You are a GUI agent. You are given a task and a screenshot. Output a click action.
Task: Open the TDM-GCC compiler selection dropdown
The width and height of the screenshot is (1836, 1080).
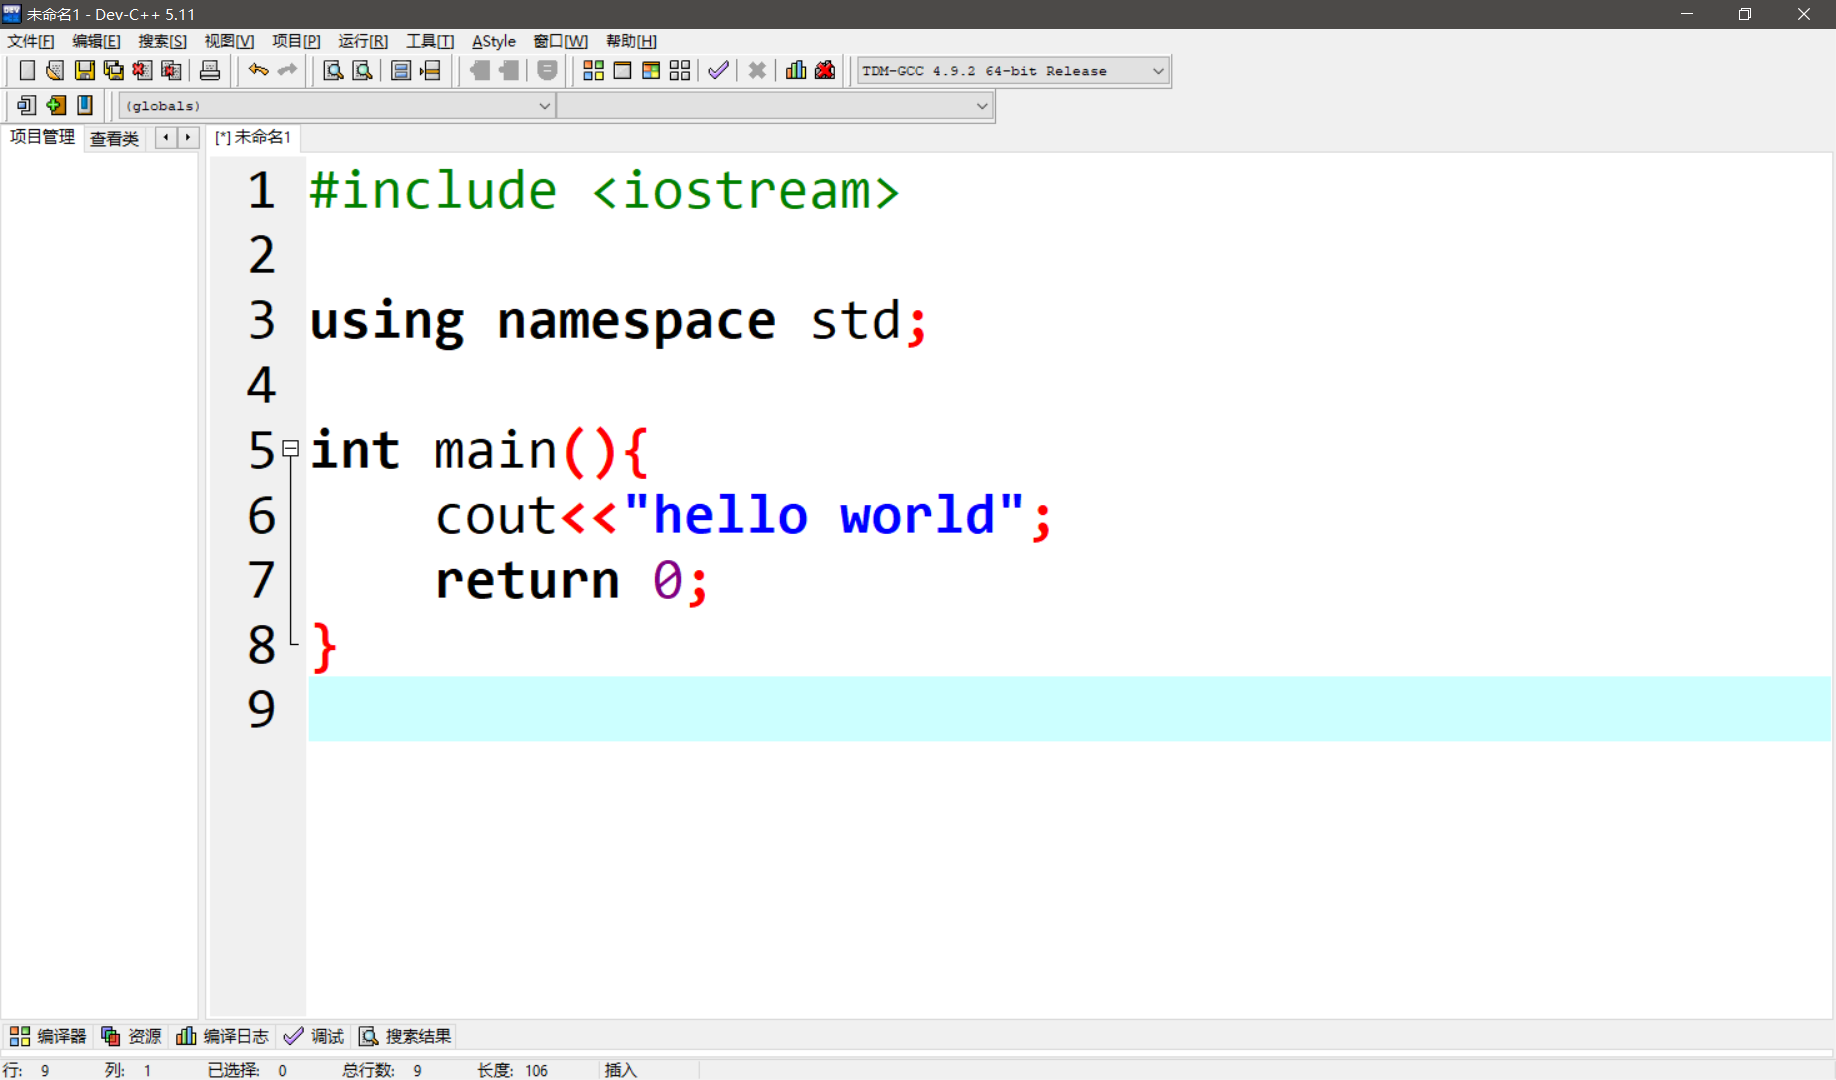pyautogui.click(x=1012, y=71)
